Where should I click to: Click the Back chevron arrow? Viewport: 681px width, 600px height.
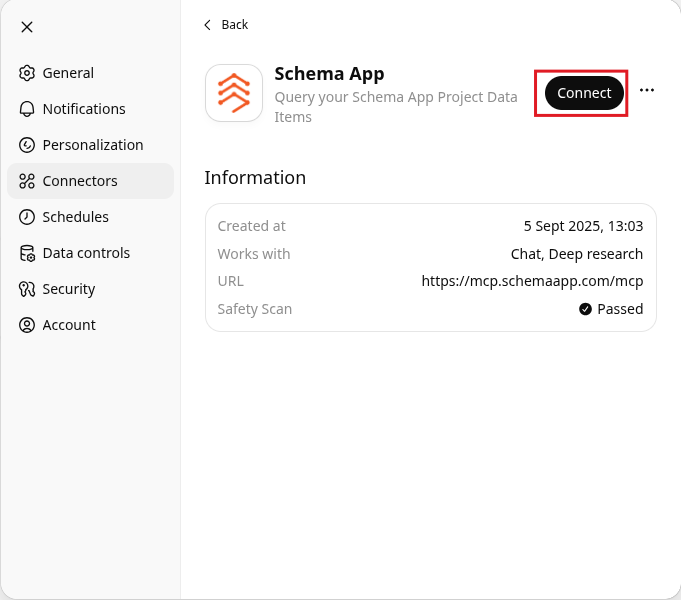click(x=208, y=25)
